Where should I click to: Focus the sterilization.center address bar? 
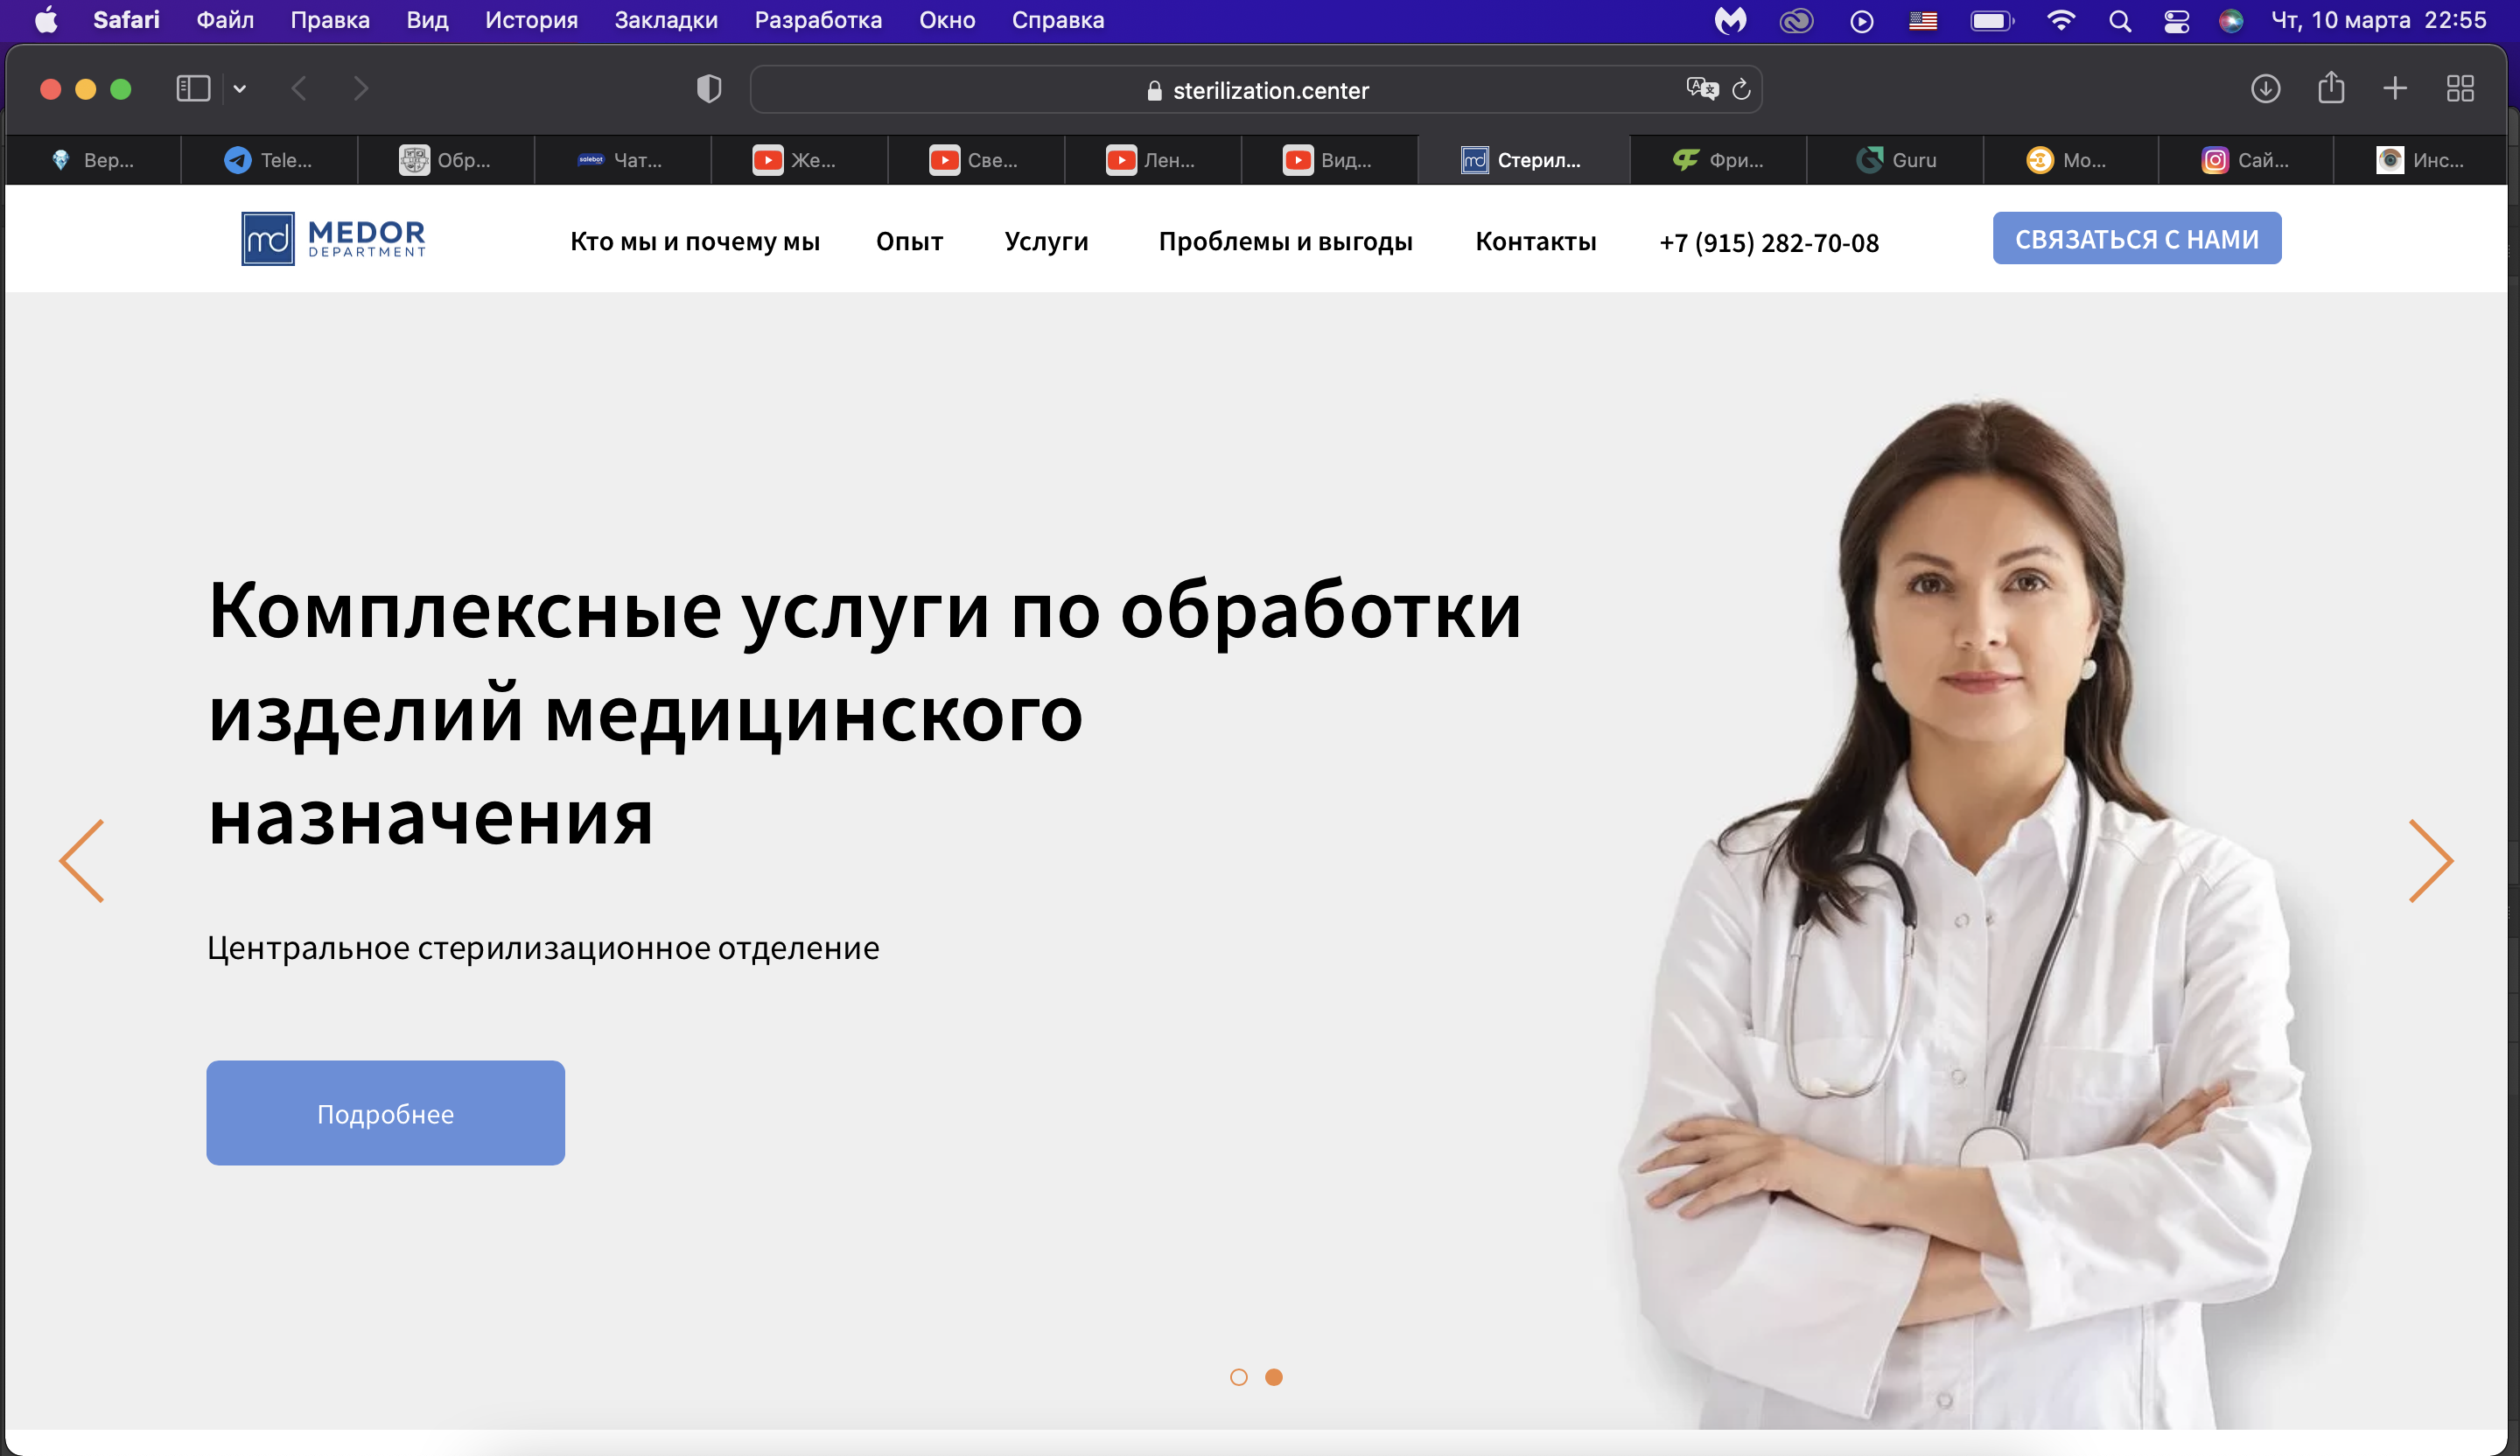1256,90
